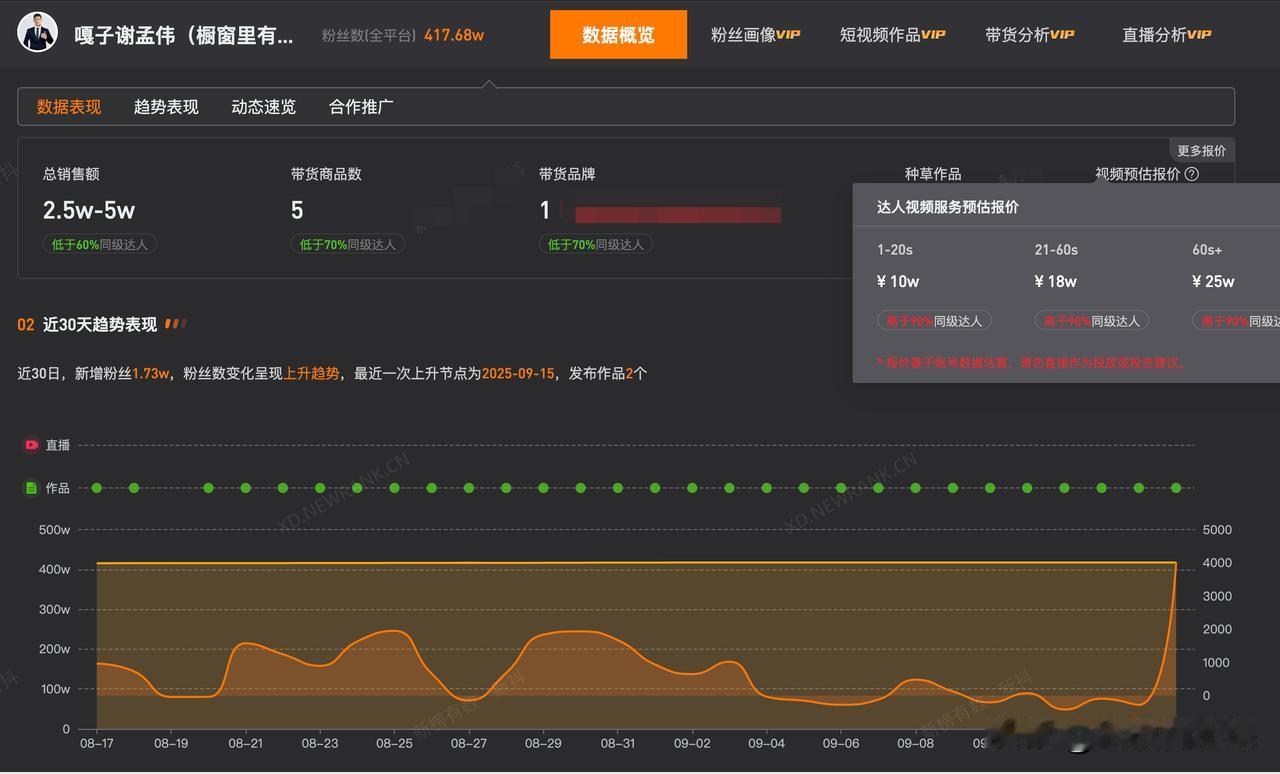Click the 更多报价 button
The width and height of the screenshot is (1280, 774).
click(x=1201, y=151)
